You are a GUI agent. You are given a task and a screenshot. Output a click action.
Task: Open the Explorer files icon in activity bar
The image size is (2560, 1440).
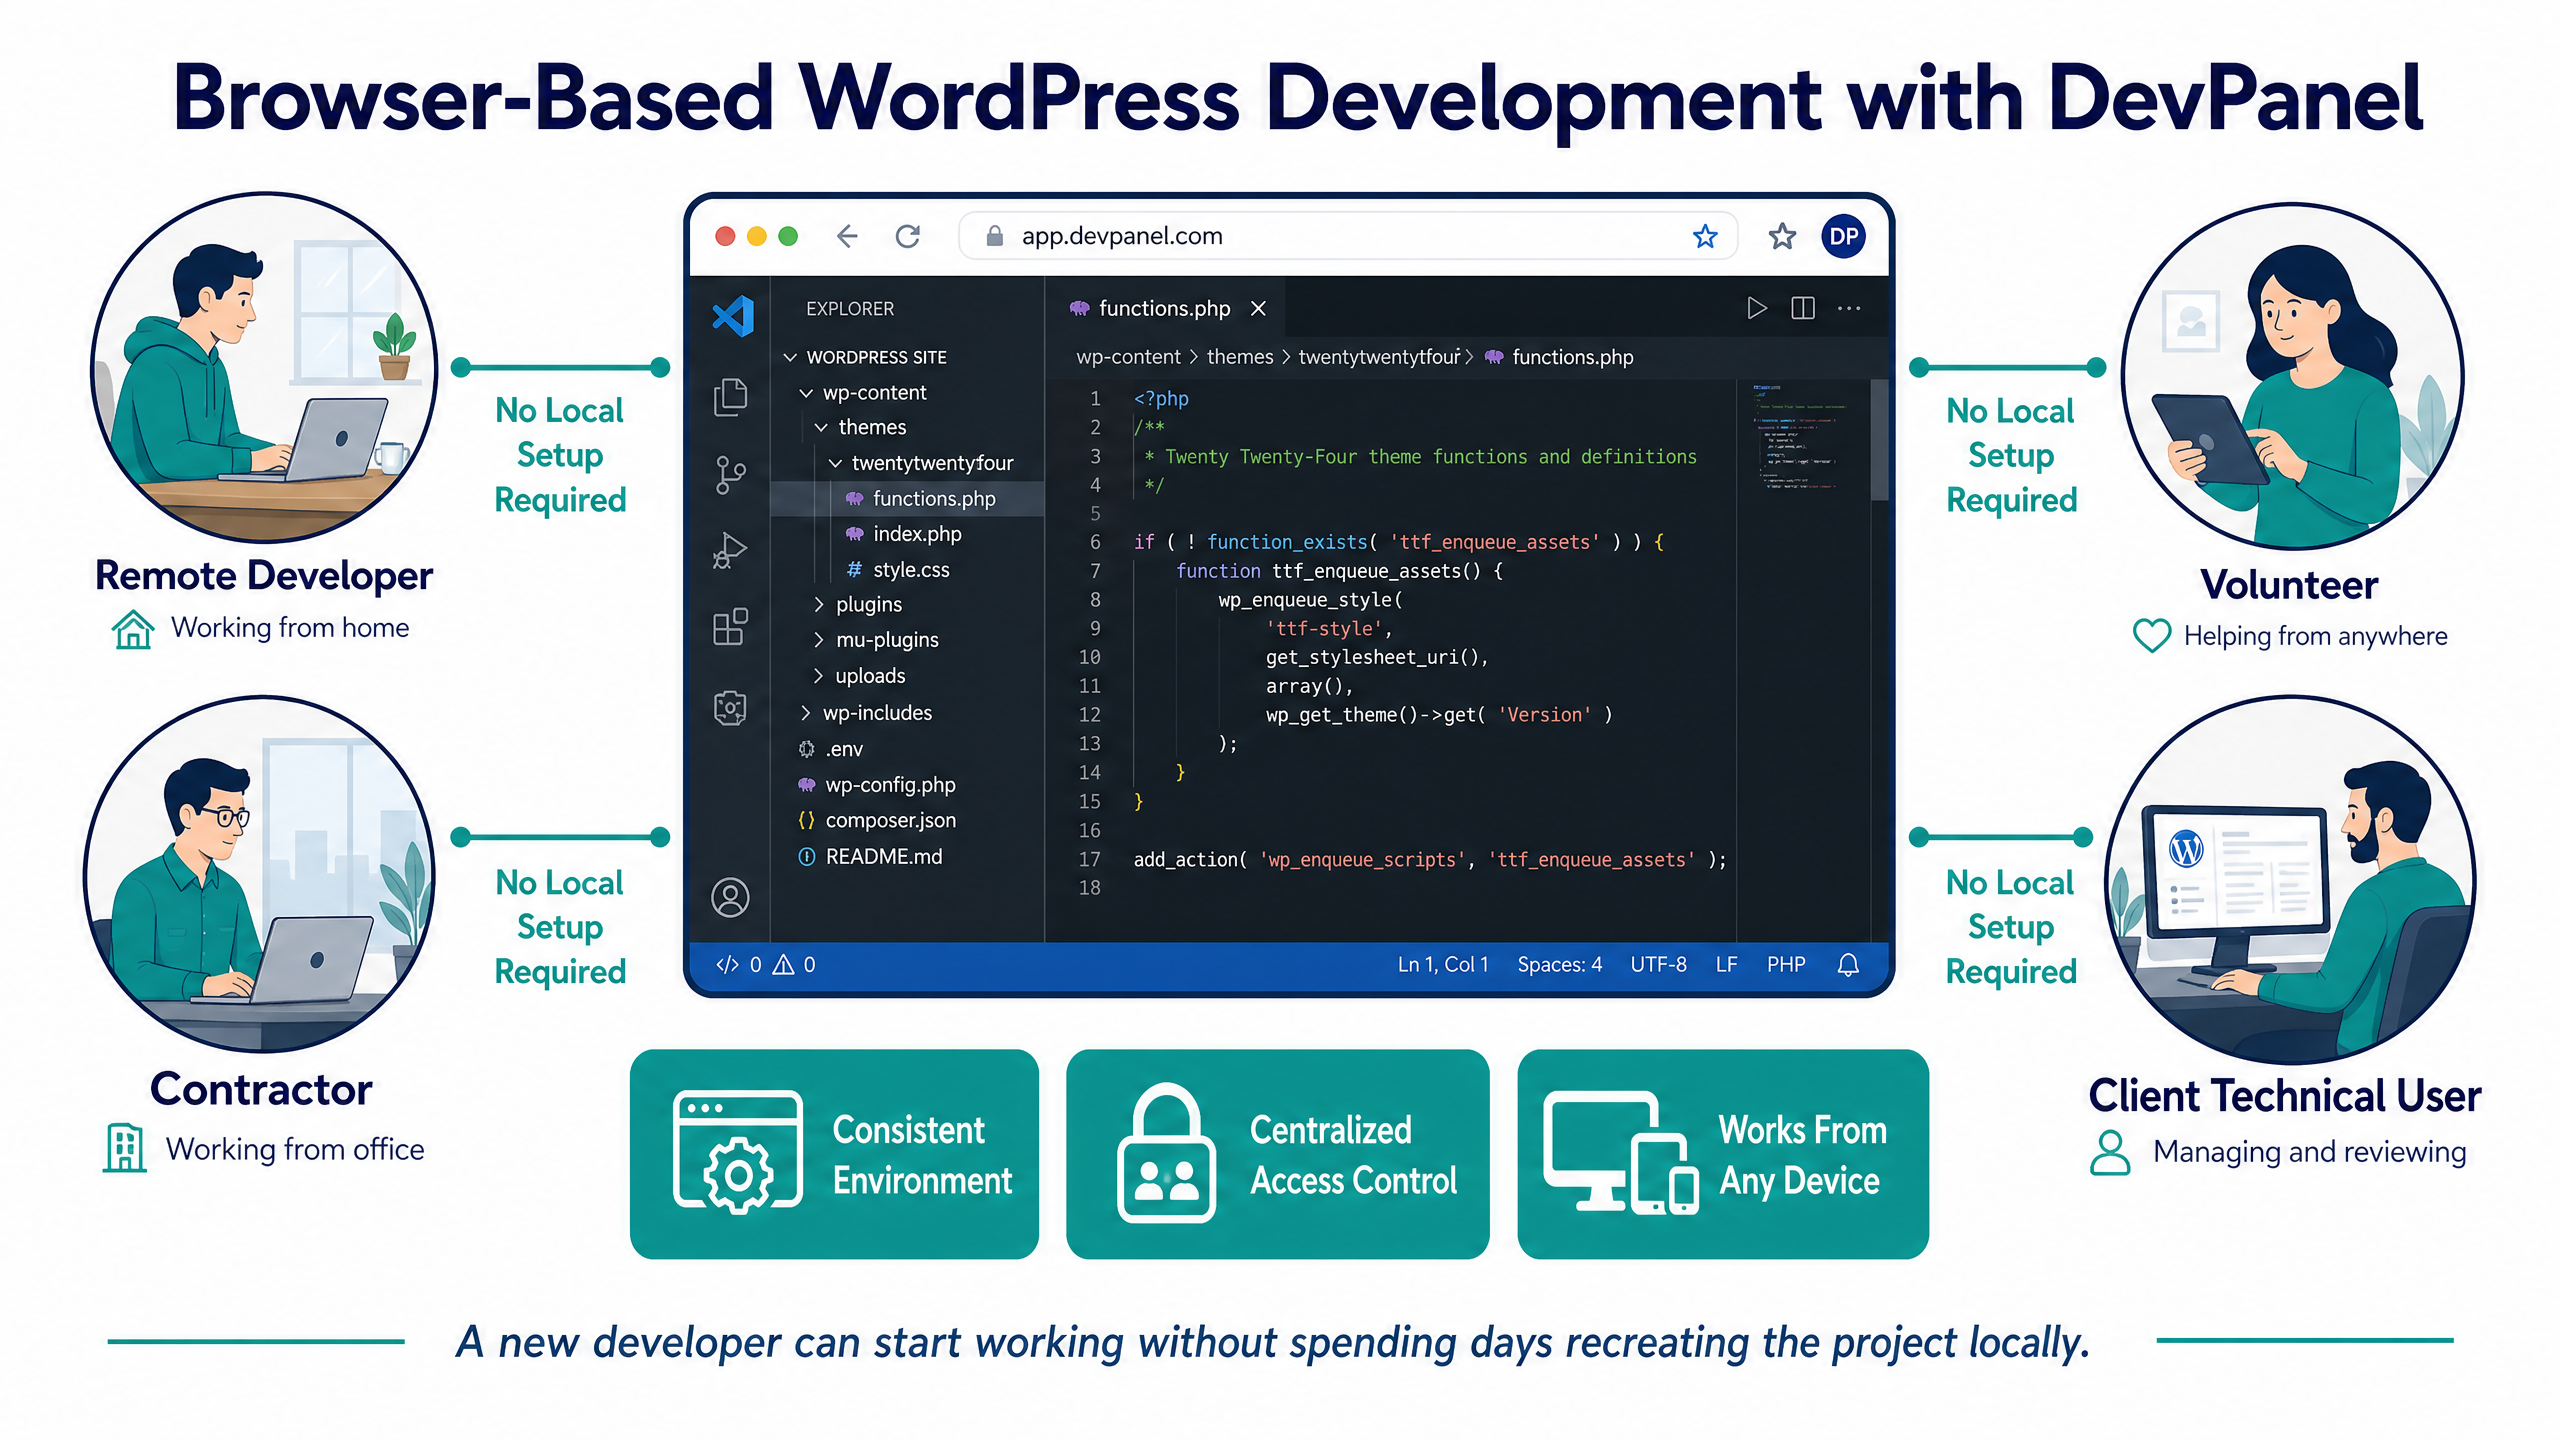click(x=730, y=397)
